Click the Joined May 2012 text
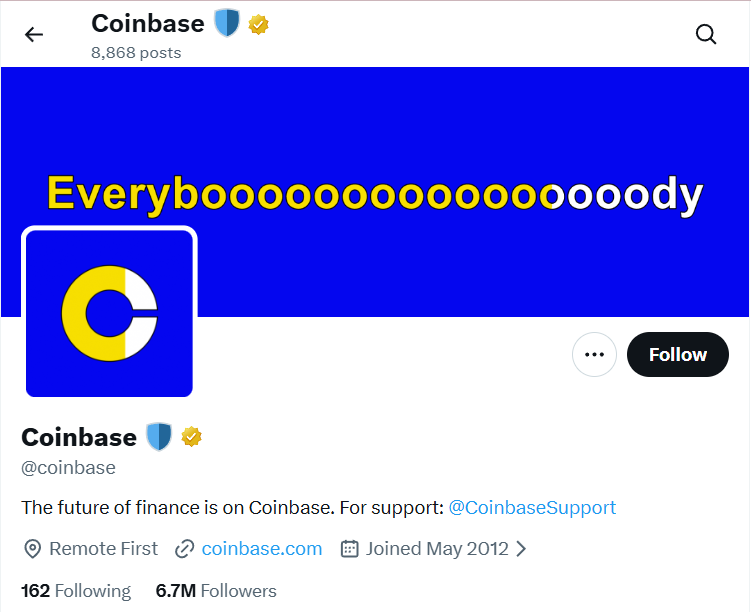 tap(437, 549)
